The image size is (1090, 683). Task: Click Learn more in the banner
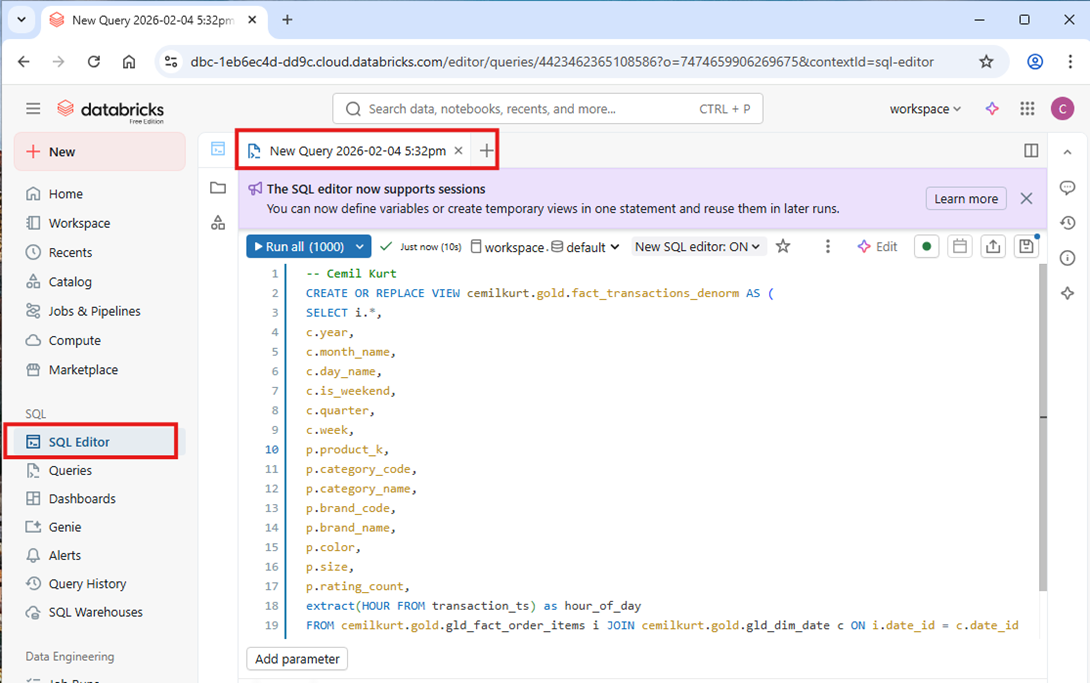coord(966,199)
